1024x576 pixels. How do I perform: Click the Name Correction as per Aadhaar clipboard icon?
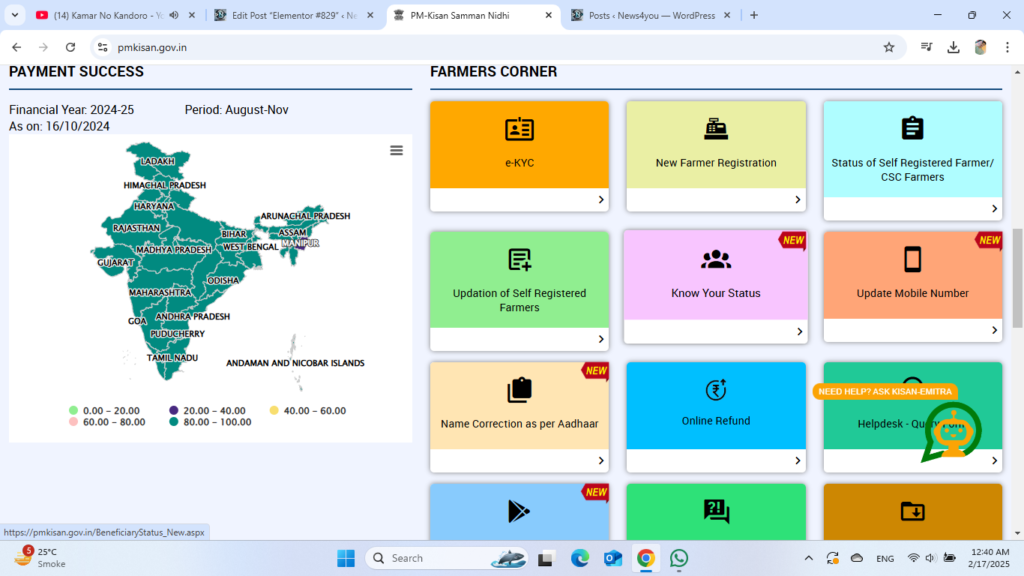[519, 390]
